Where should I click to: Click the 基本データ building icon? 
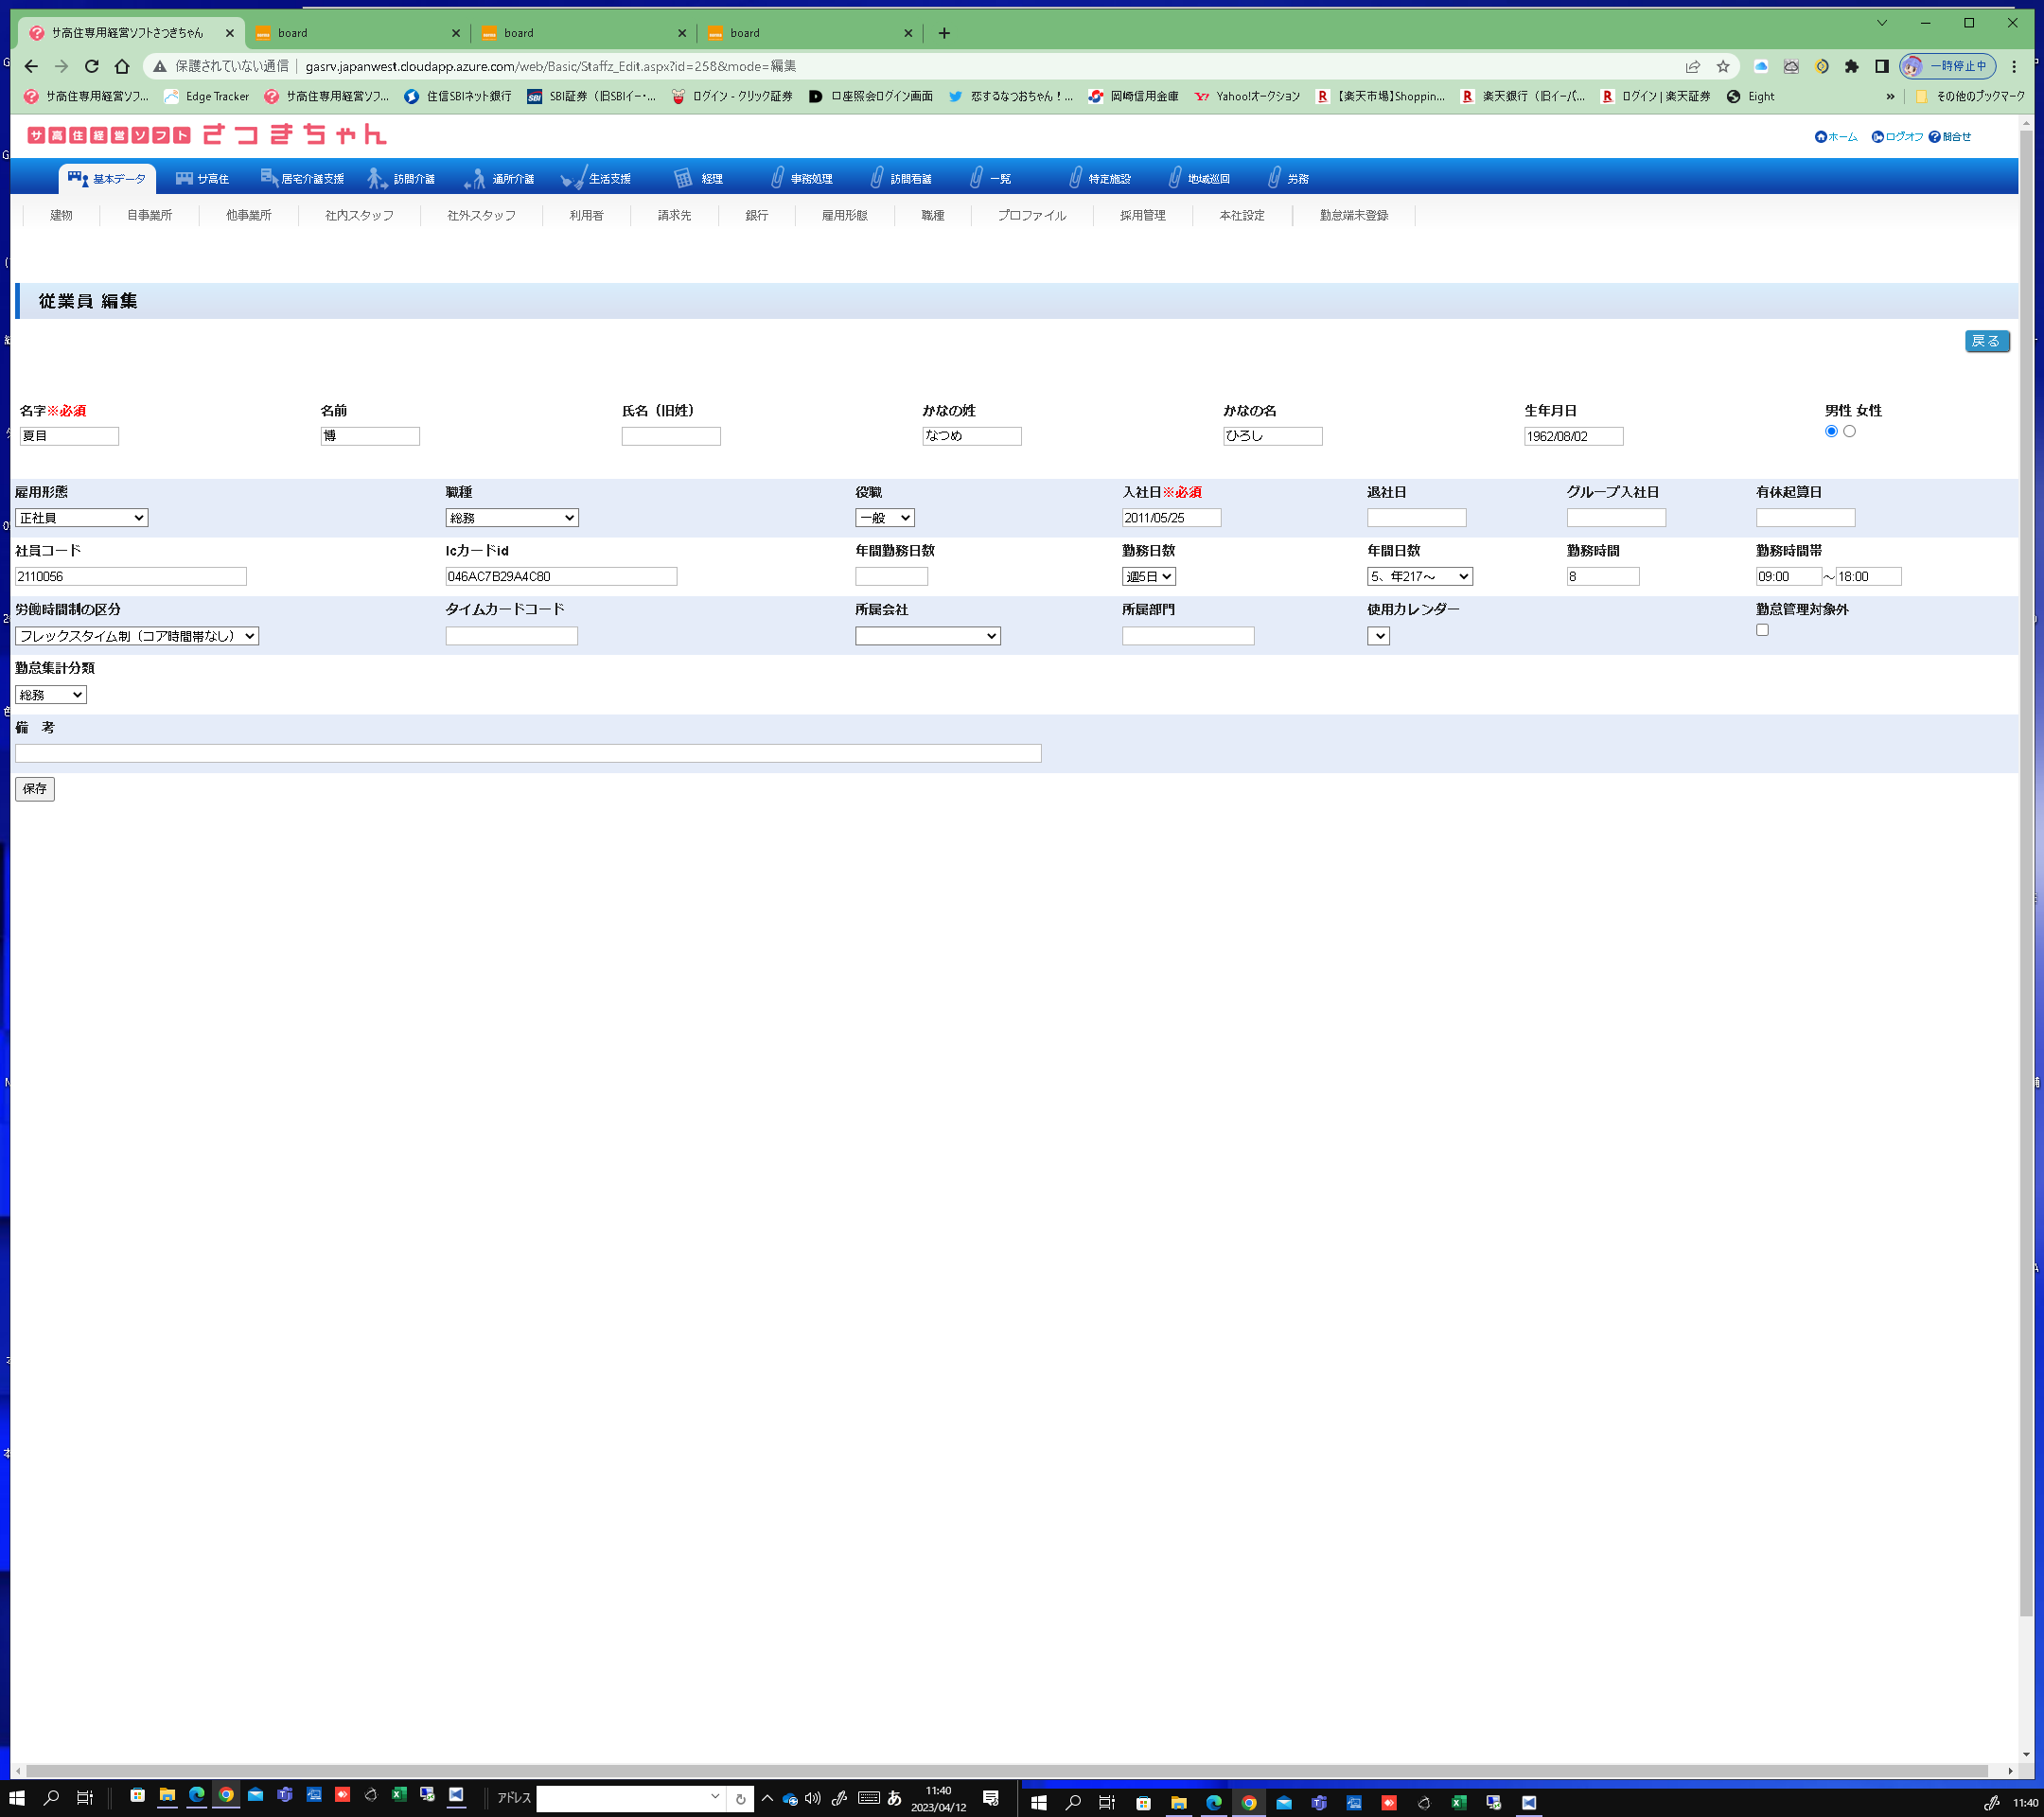click(x=77, y=178)
